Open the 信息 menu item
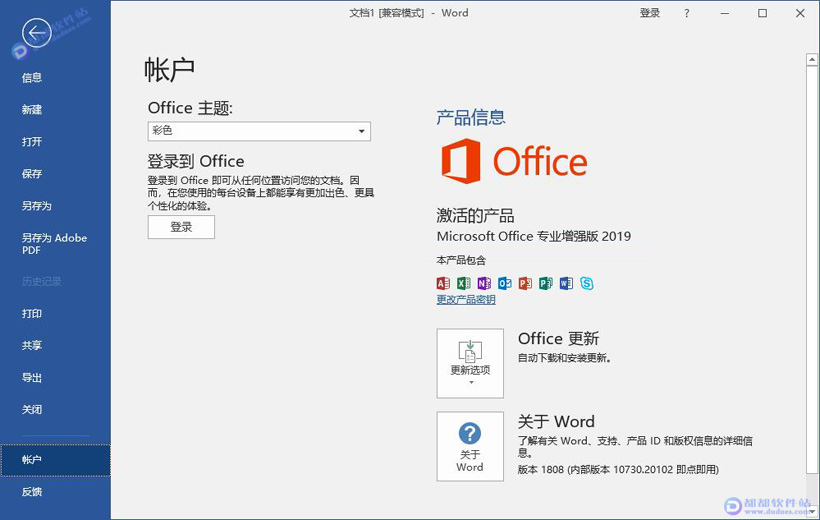The width and height of the screenshot is (820, 520). 32,78
